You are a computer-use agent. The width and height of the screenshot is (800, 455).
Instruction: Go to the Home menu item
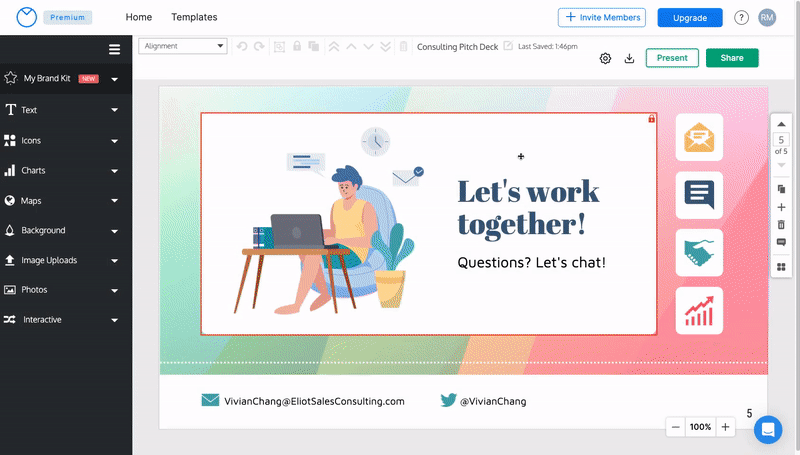[139, 17]
